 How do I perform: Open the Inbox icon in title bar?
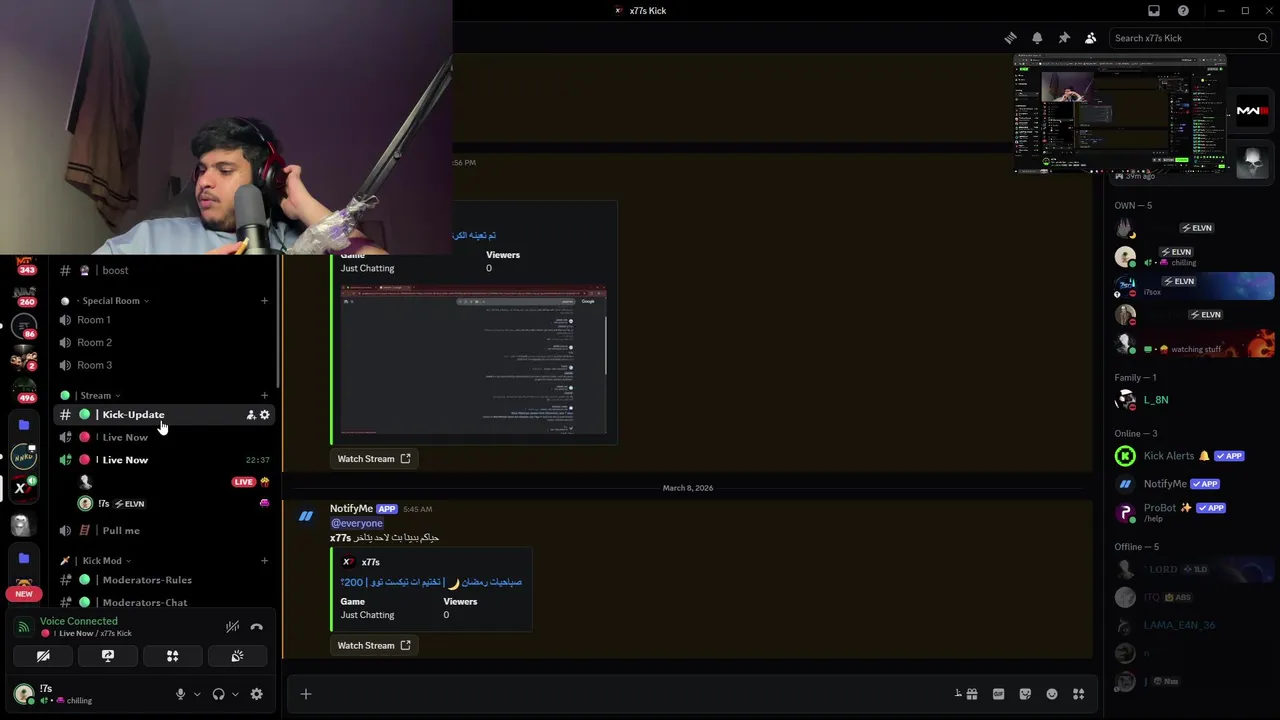1154,11
